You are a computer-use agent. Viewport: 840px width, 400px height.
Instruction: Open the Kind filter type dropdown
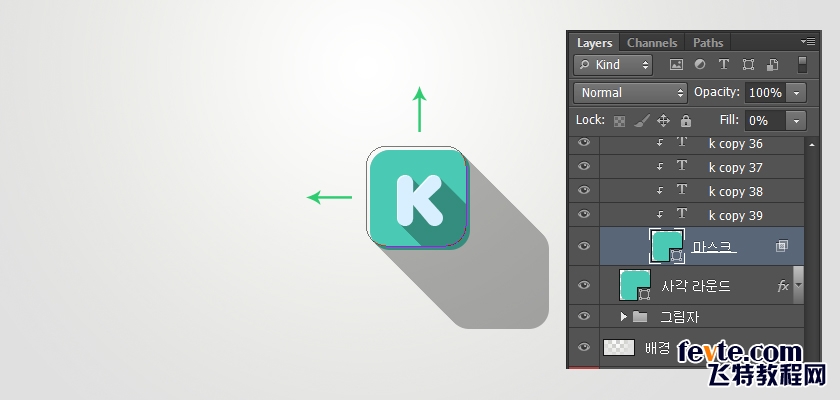(x=613, y=65)
